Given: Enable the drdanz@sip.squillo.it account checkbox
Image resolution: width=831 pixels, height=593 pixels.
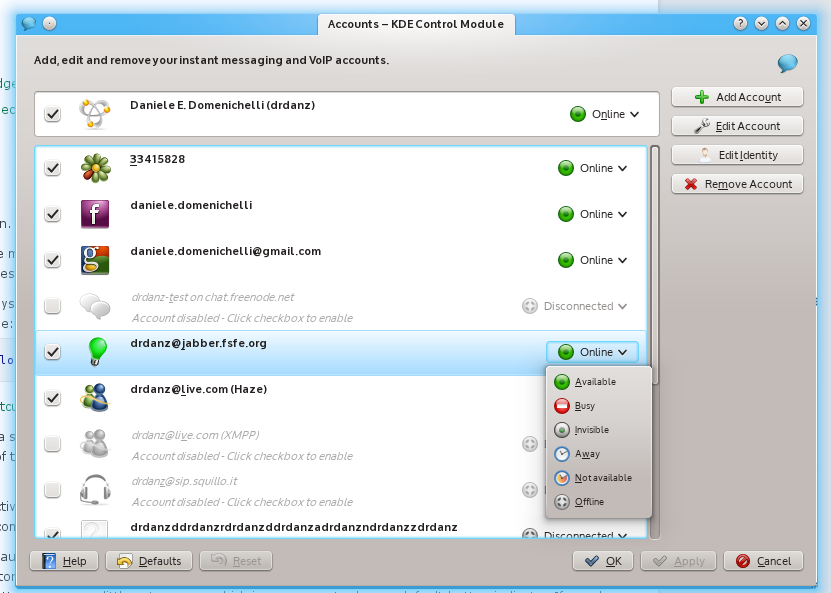Looking at the screenshot, I should point(53,490).
